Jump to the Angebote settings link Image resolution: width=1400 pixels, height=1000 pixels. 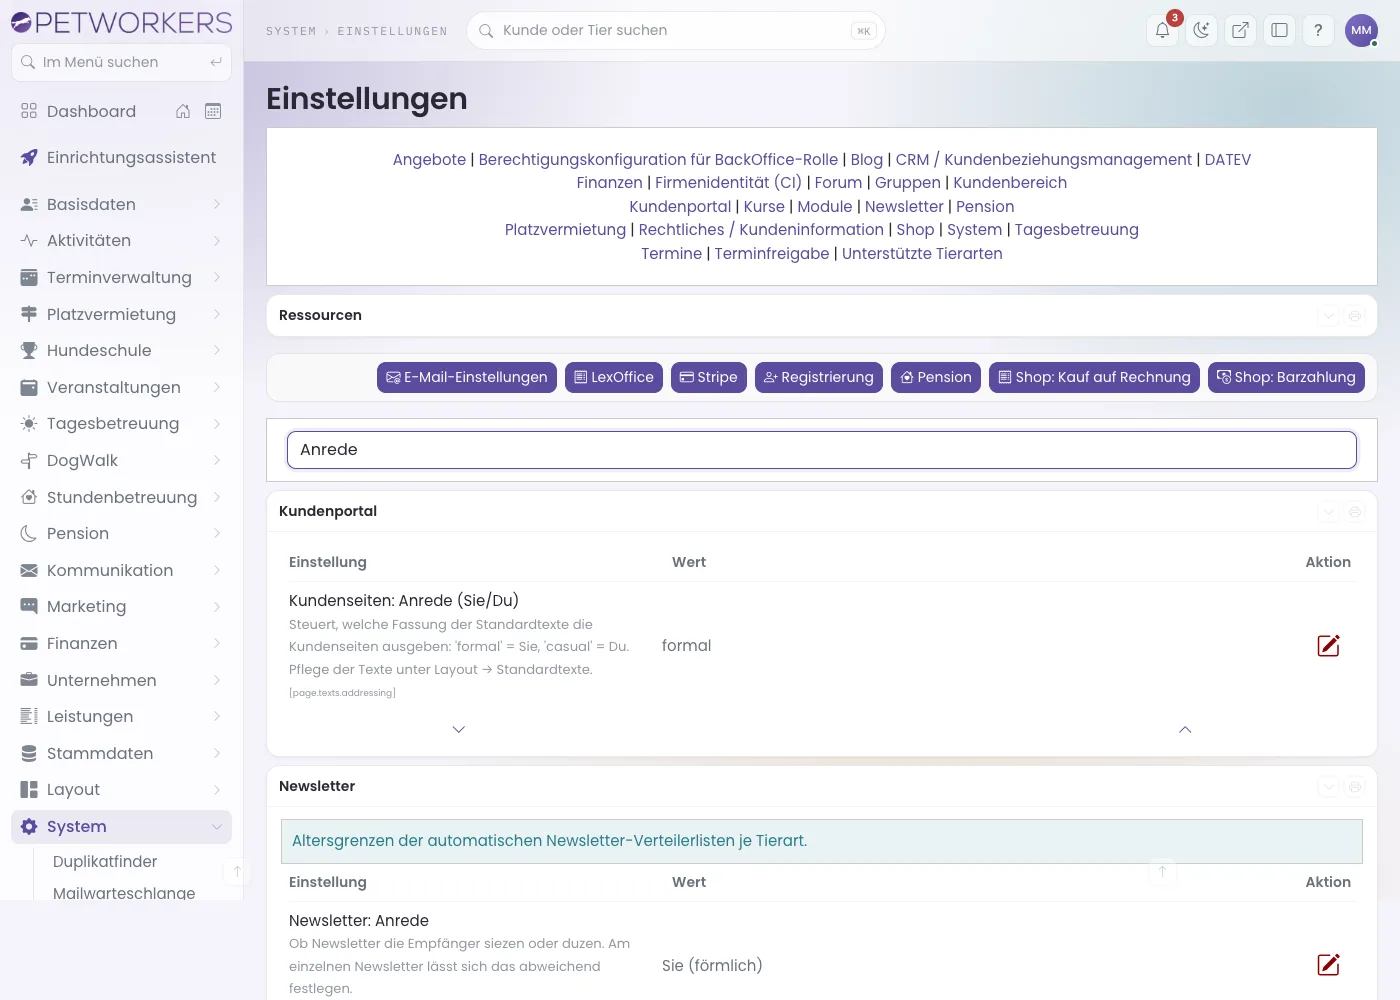(429, 160)
